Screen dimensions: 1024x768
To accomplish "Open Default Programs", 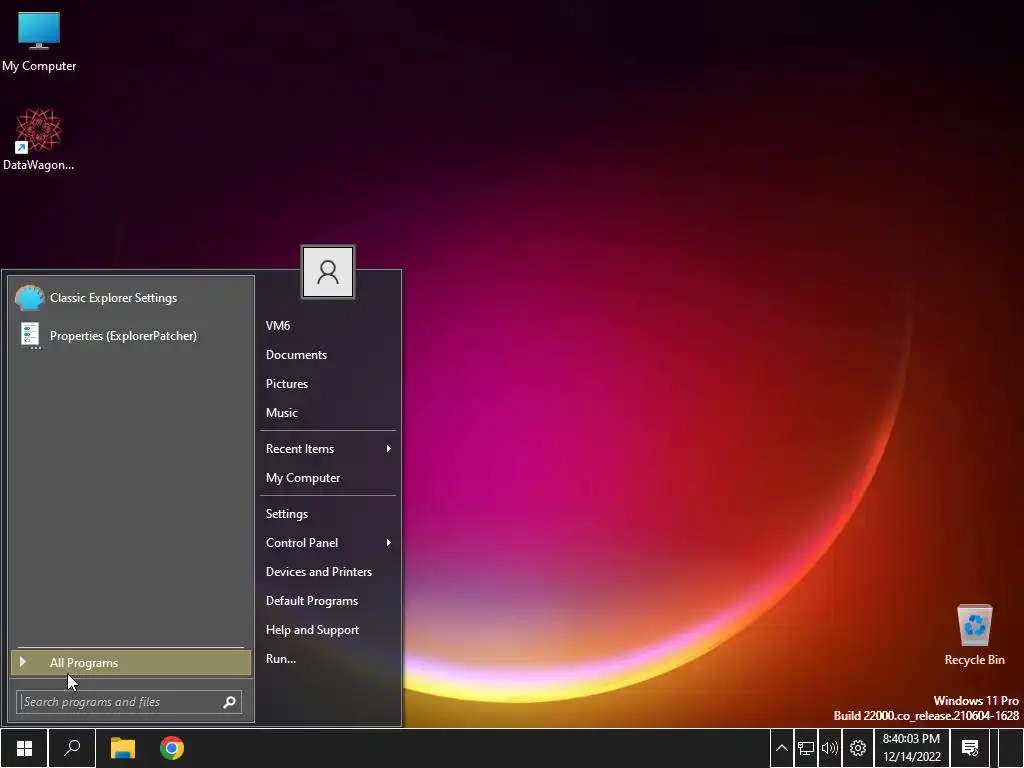I will pos(328,601).
